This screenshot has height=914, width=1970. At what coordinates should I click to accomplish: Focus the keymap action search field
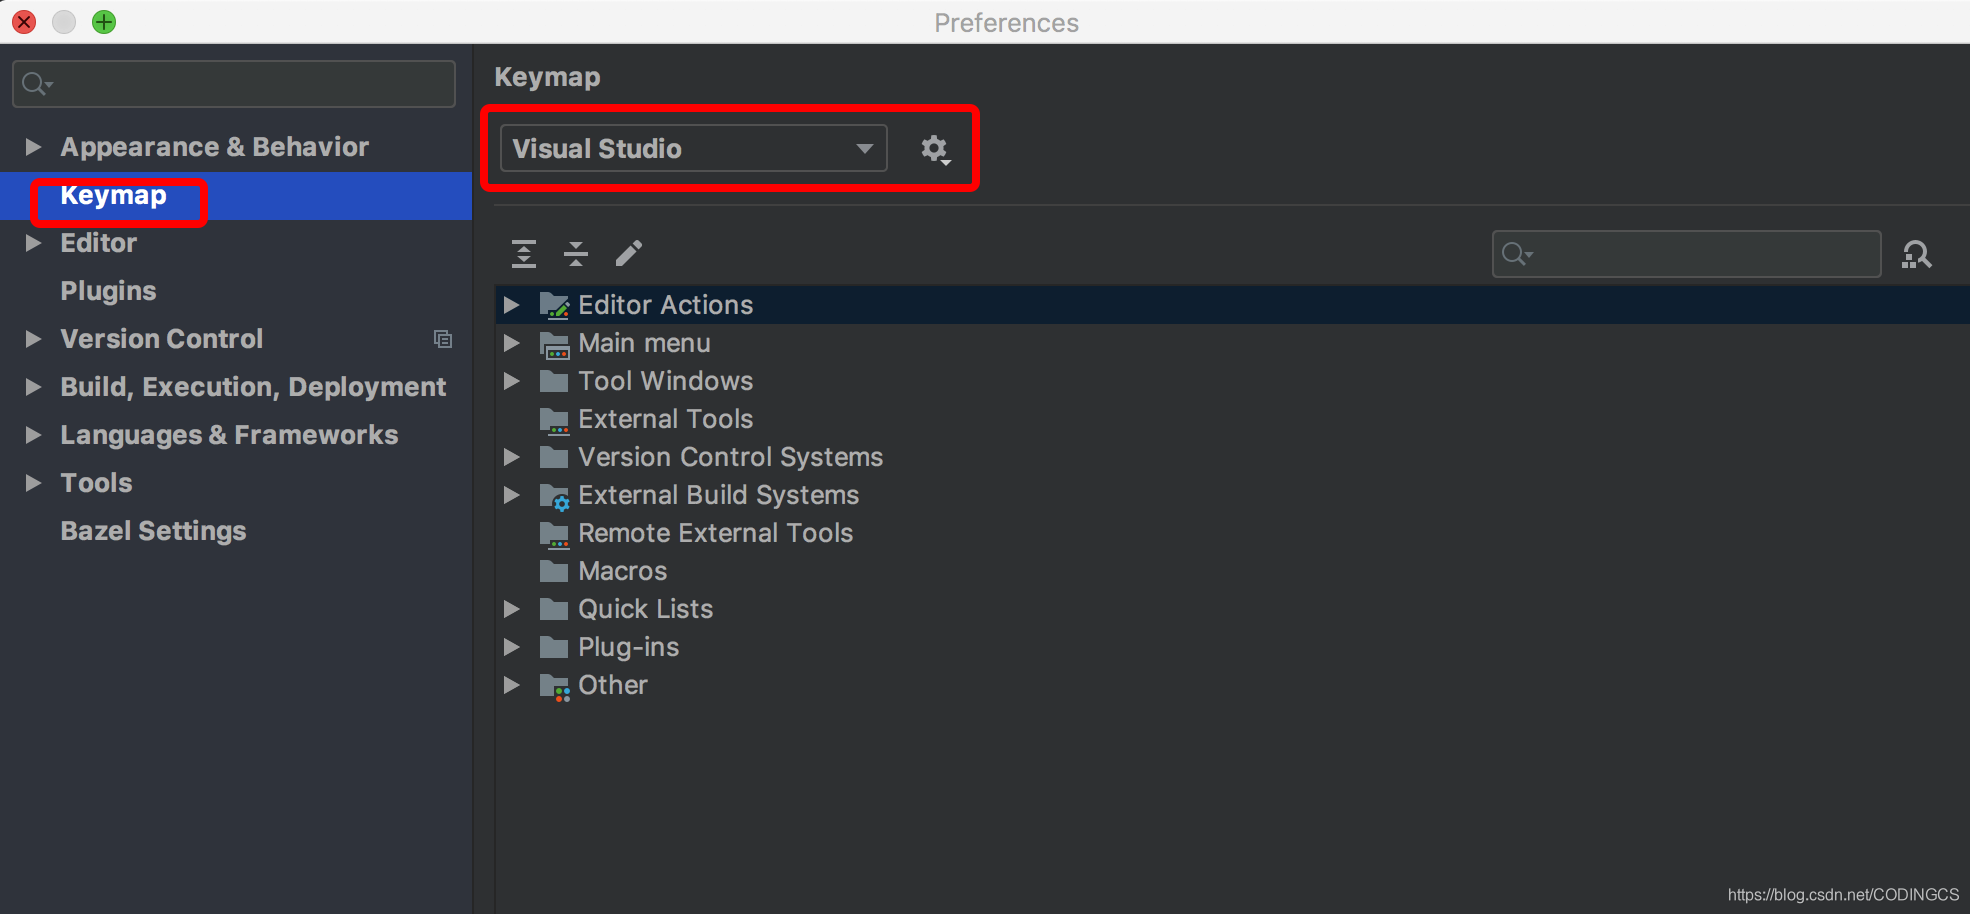pos(1687,254)
